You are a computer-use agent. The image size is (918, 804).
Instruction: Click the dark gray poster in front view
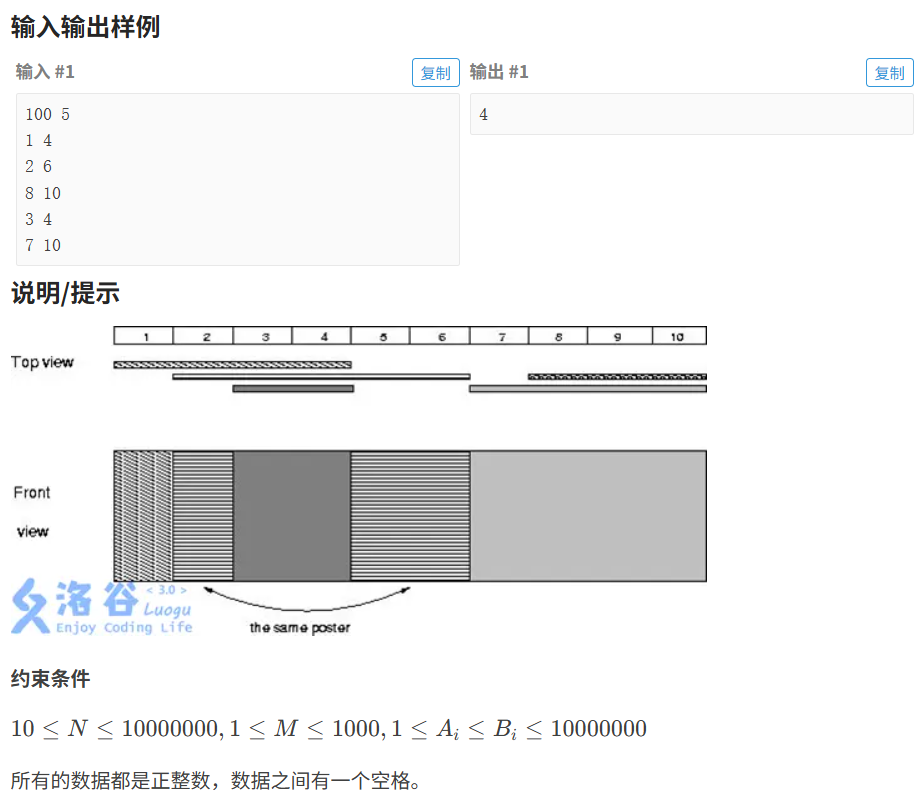292,516
